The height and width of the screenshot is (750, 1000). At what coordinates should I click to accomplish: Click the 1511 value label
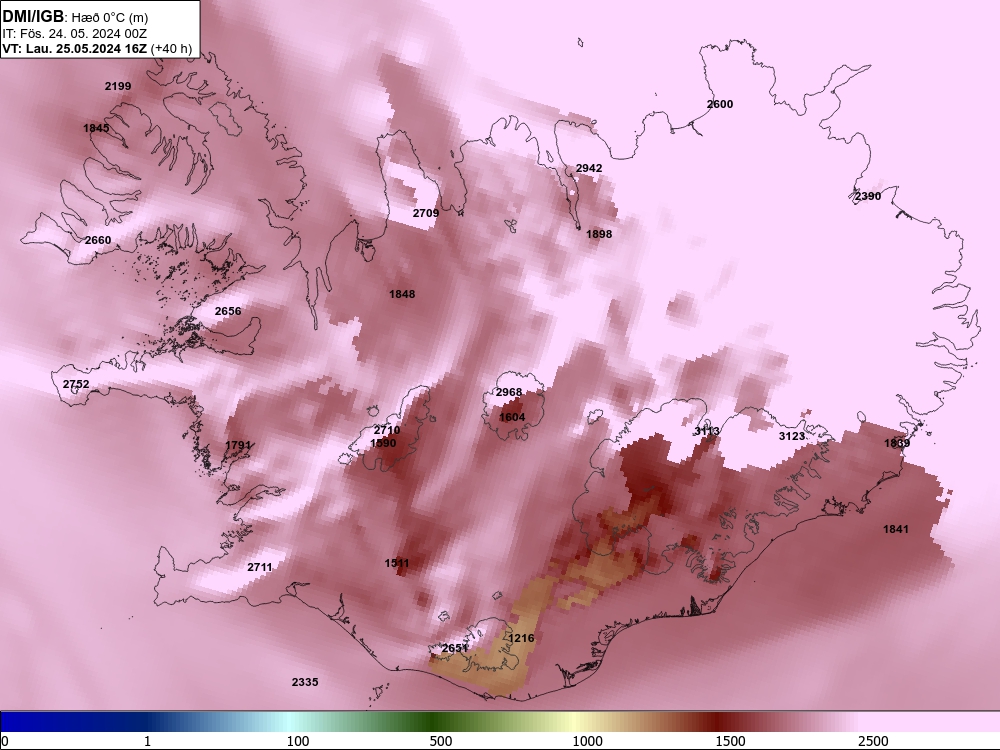pyautogui.click(x=397, y=563)
